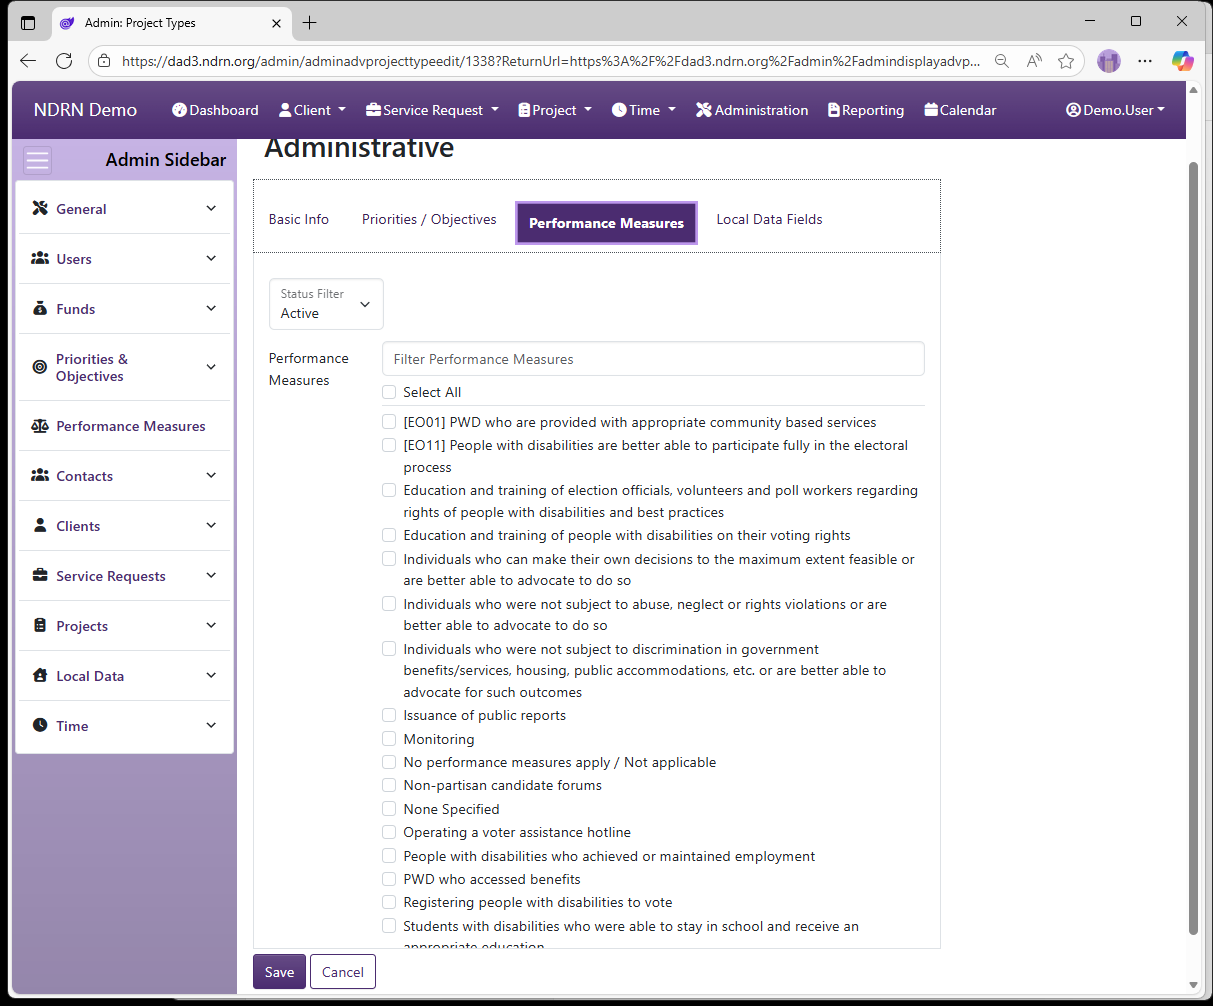Click the Save button
1213x1006 pixels.
coord(279,972)
